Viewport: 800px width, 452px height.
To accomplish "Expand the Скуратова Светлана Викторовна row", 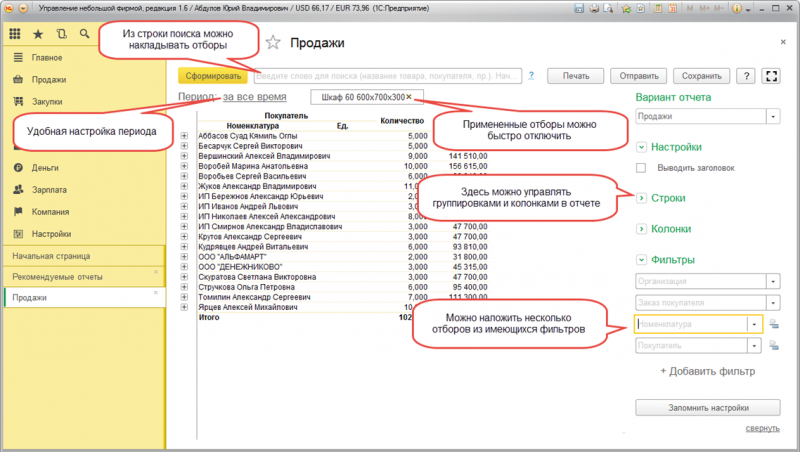I will (x=184, y=277).
